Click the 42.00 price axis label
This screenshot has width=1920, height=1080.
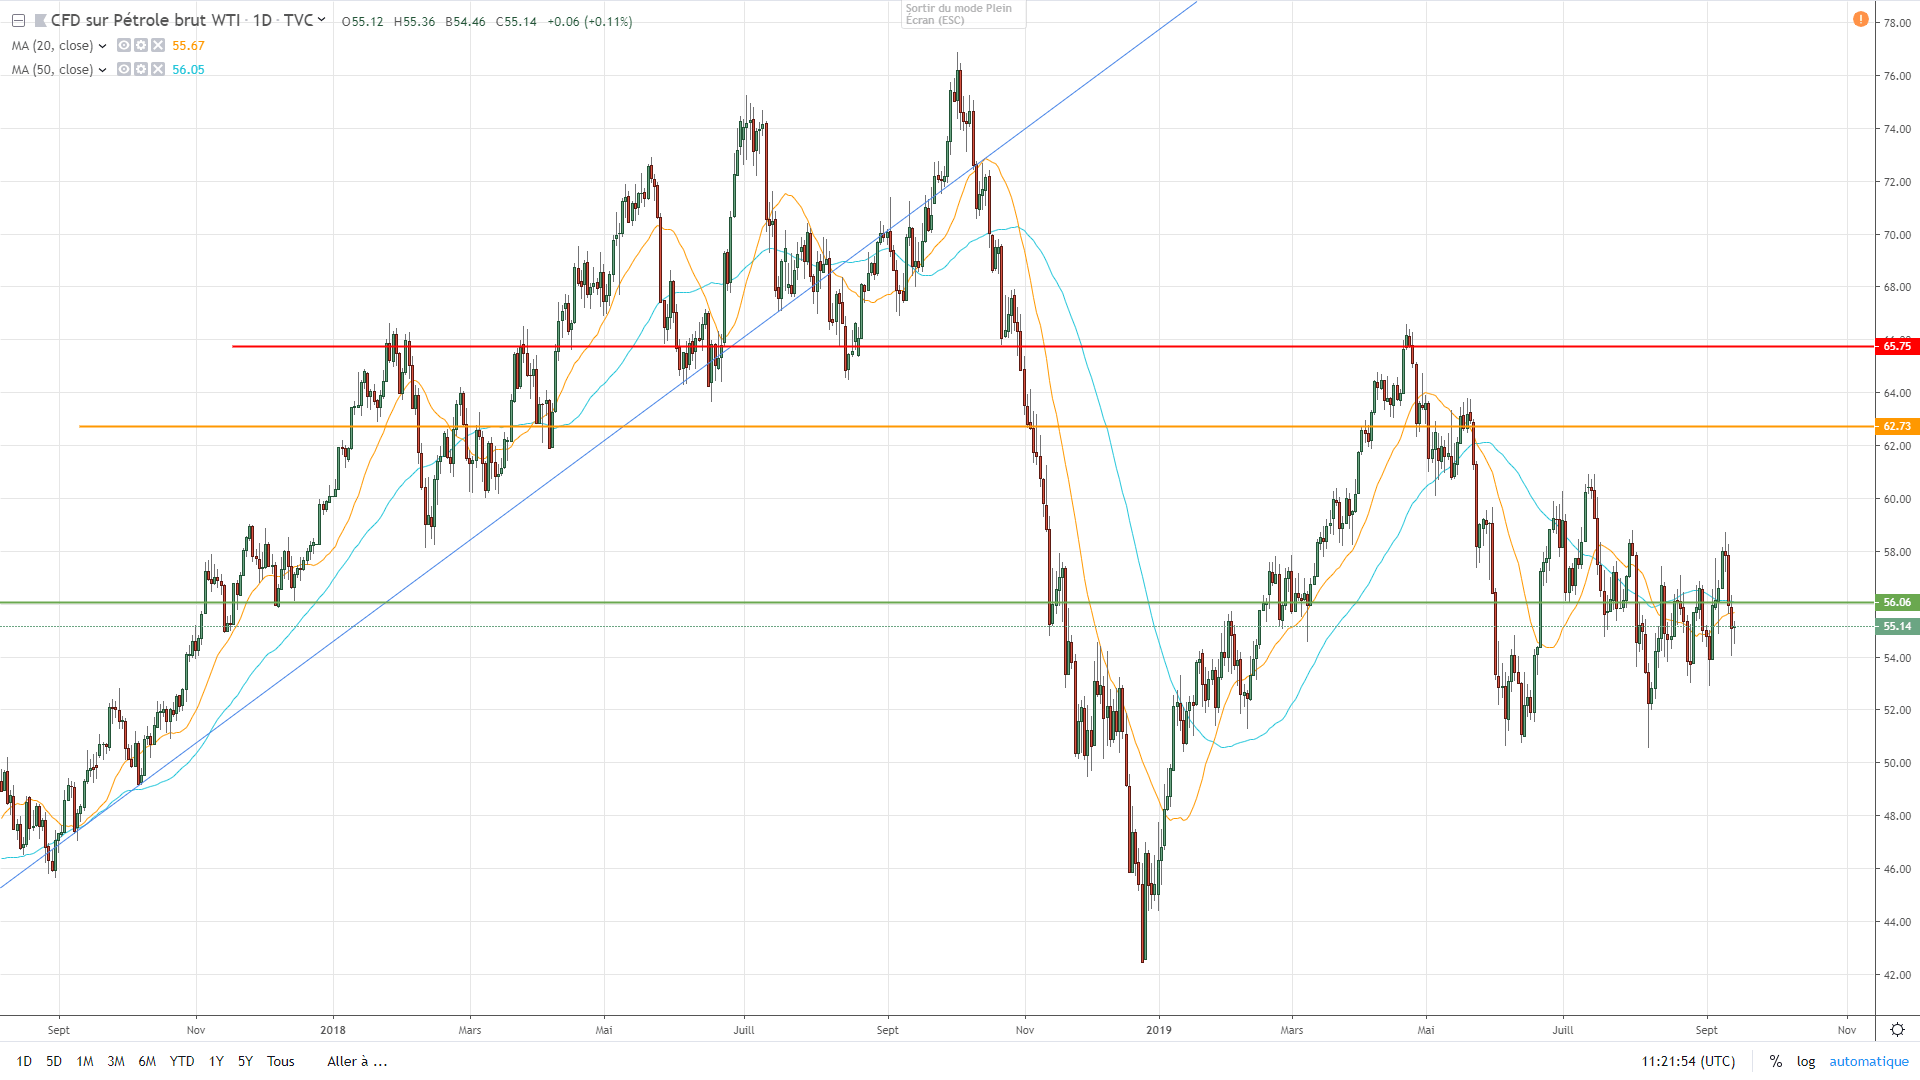(x=1897, y=975)
